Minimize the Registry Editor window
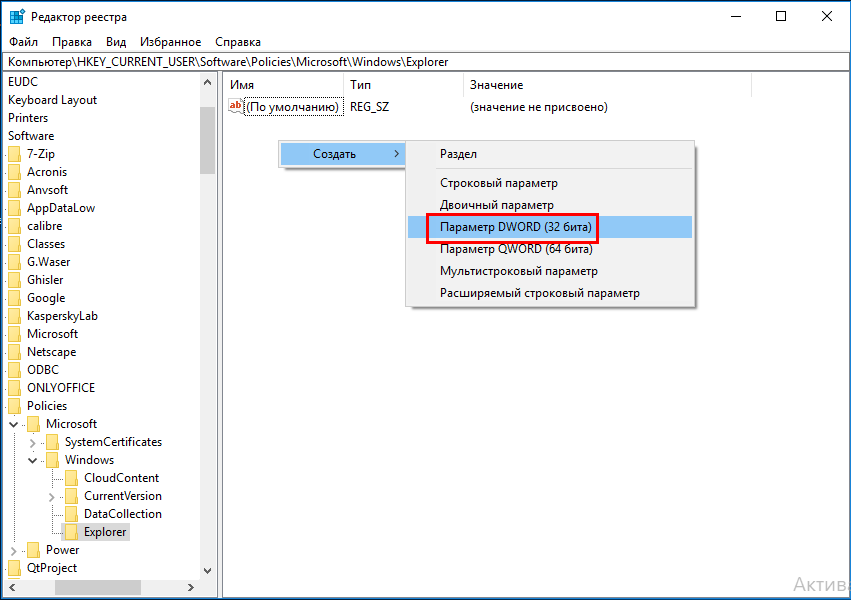The height and width of the screenshot is (600, 851). coord(736,16)
